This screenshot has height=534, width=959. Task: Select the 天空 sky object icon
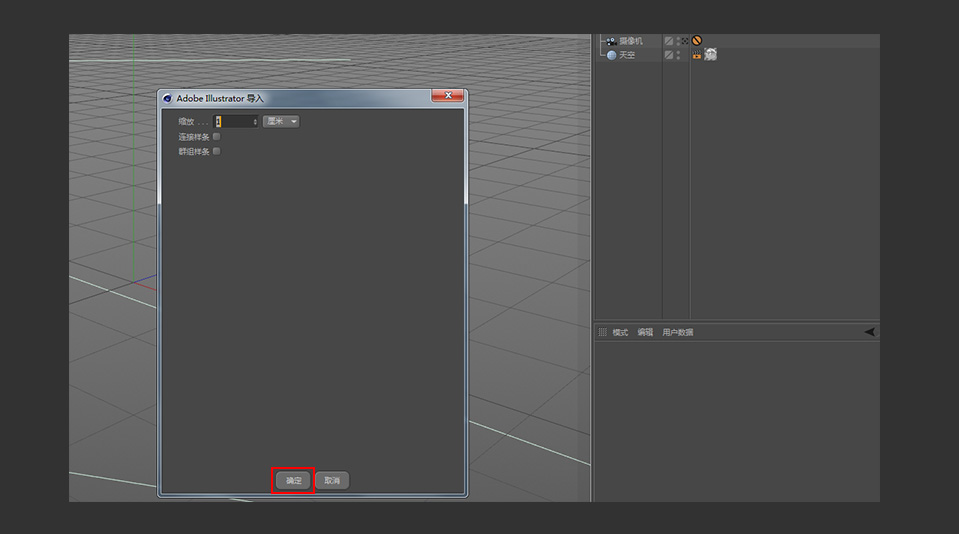tap(611, 55)
